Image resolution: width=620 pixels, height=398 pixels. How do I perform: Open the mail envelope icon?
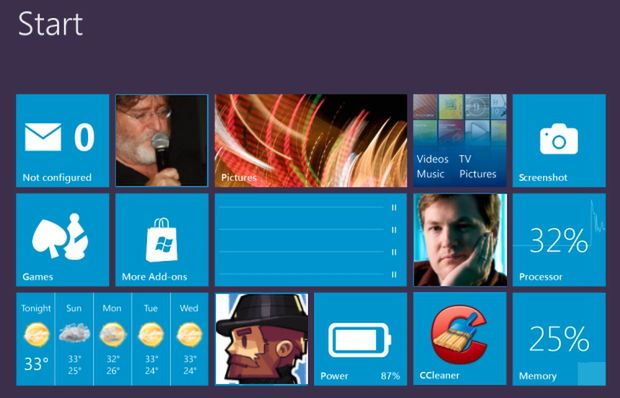(x=43, y=137)
